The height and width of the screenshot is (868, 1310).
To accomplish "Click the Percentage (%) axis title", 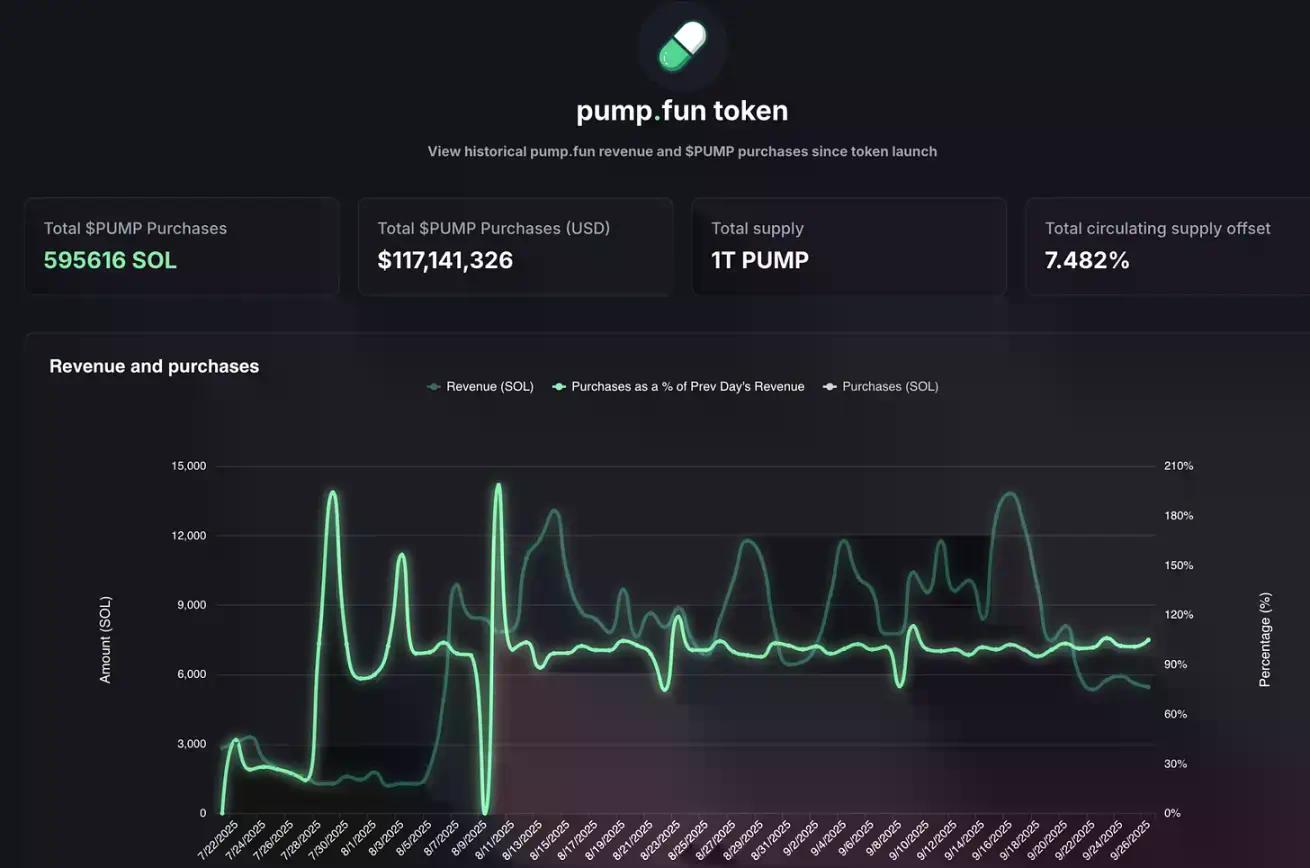I will click(x=1265, y=640).
